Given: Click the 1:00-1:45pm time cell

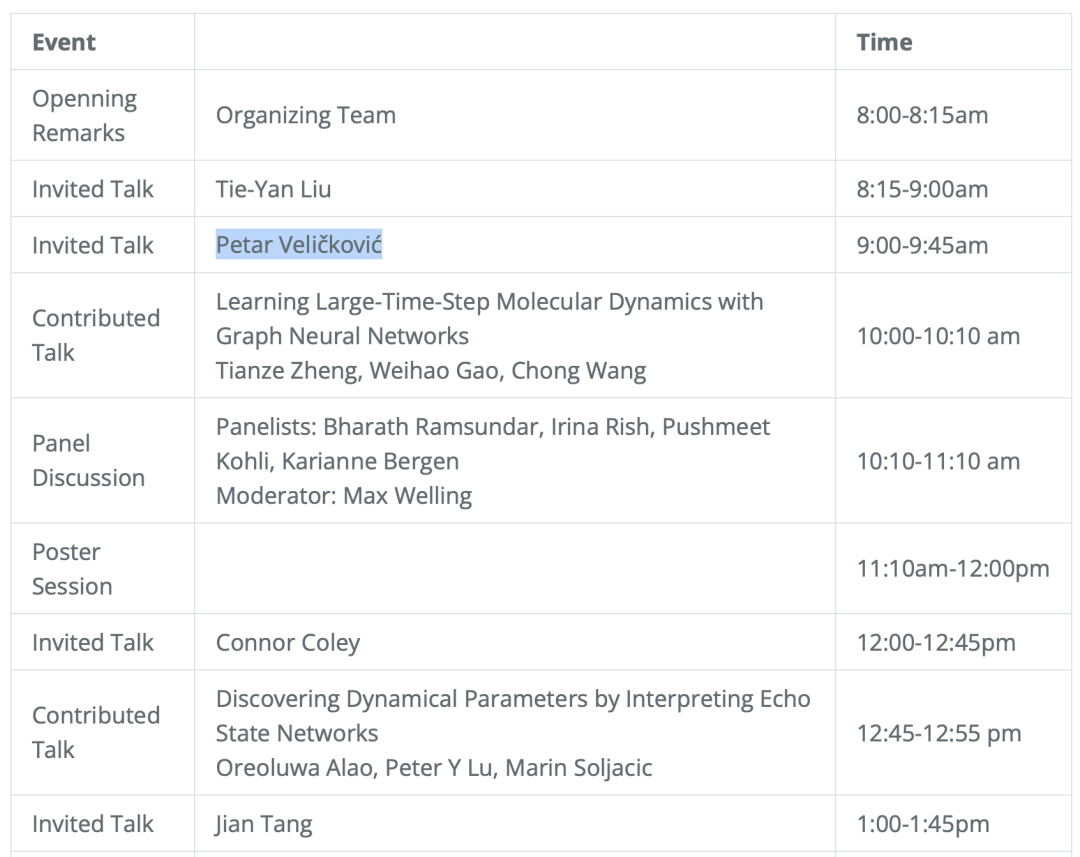Looking at the screenshot, I should click(x=922, y=825).
